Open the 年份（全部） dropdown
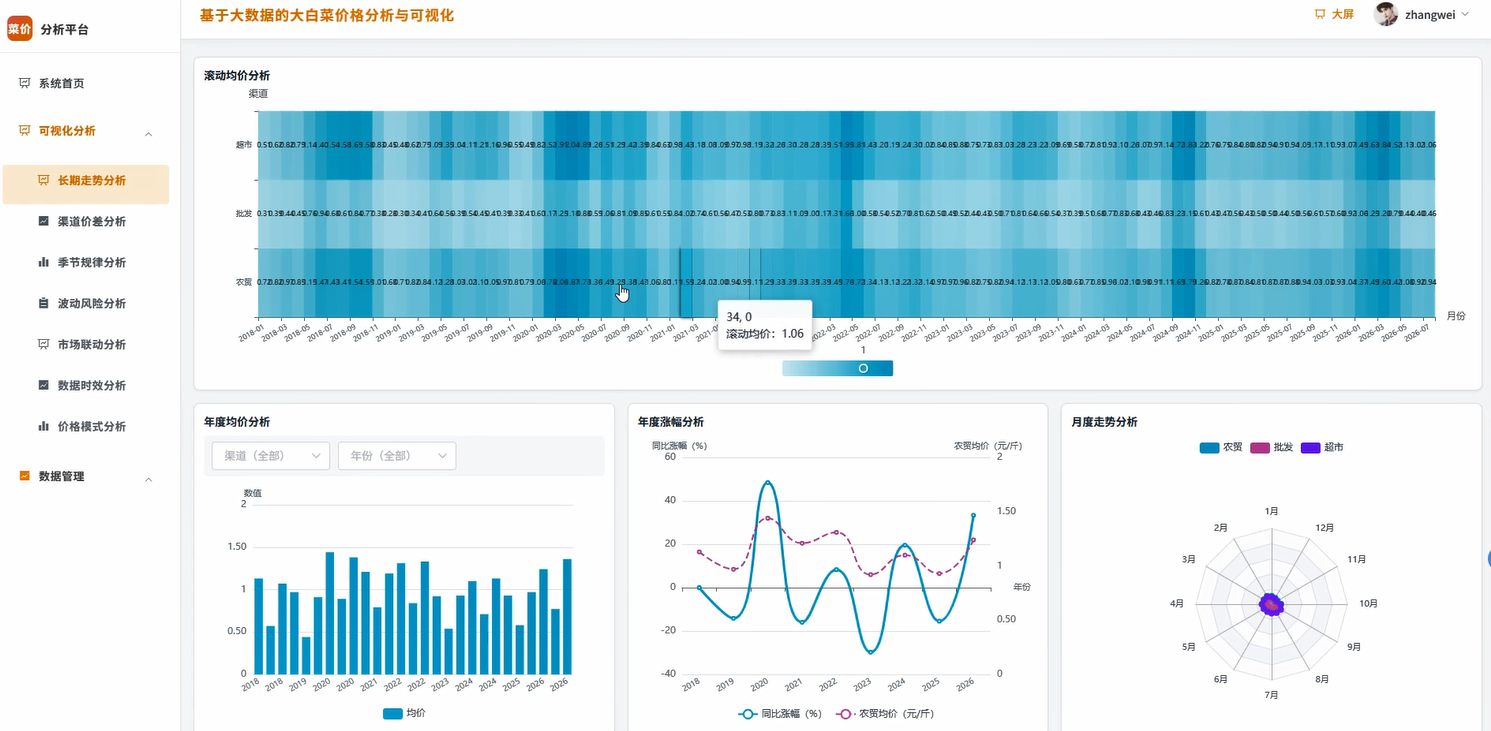The height and width of the screenshot is (731, 1491). click(x=397, y=456)
